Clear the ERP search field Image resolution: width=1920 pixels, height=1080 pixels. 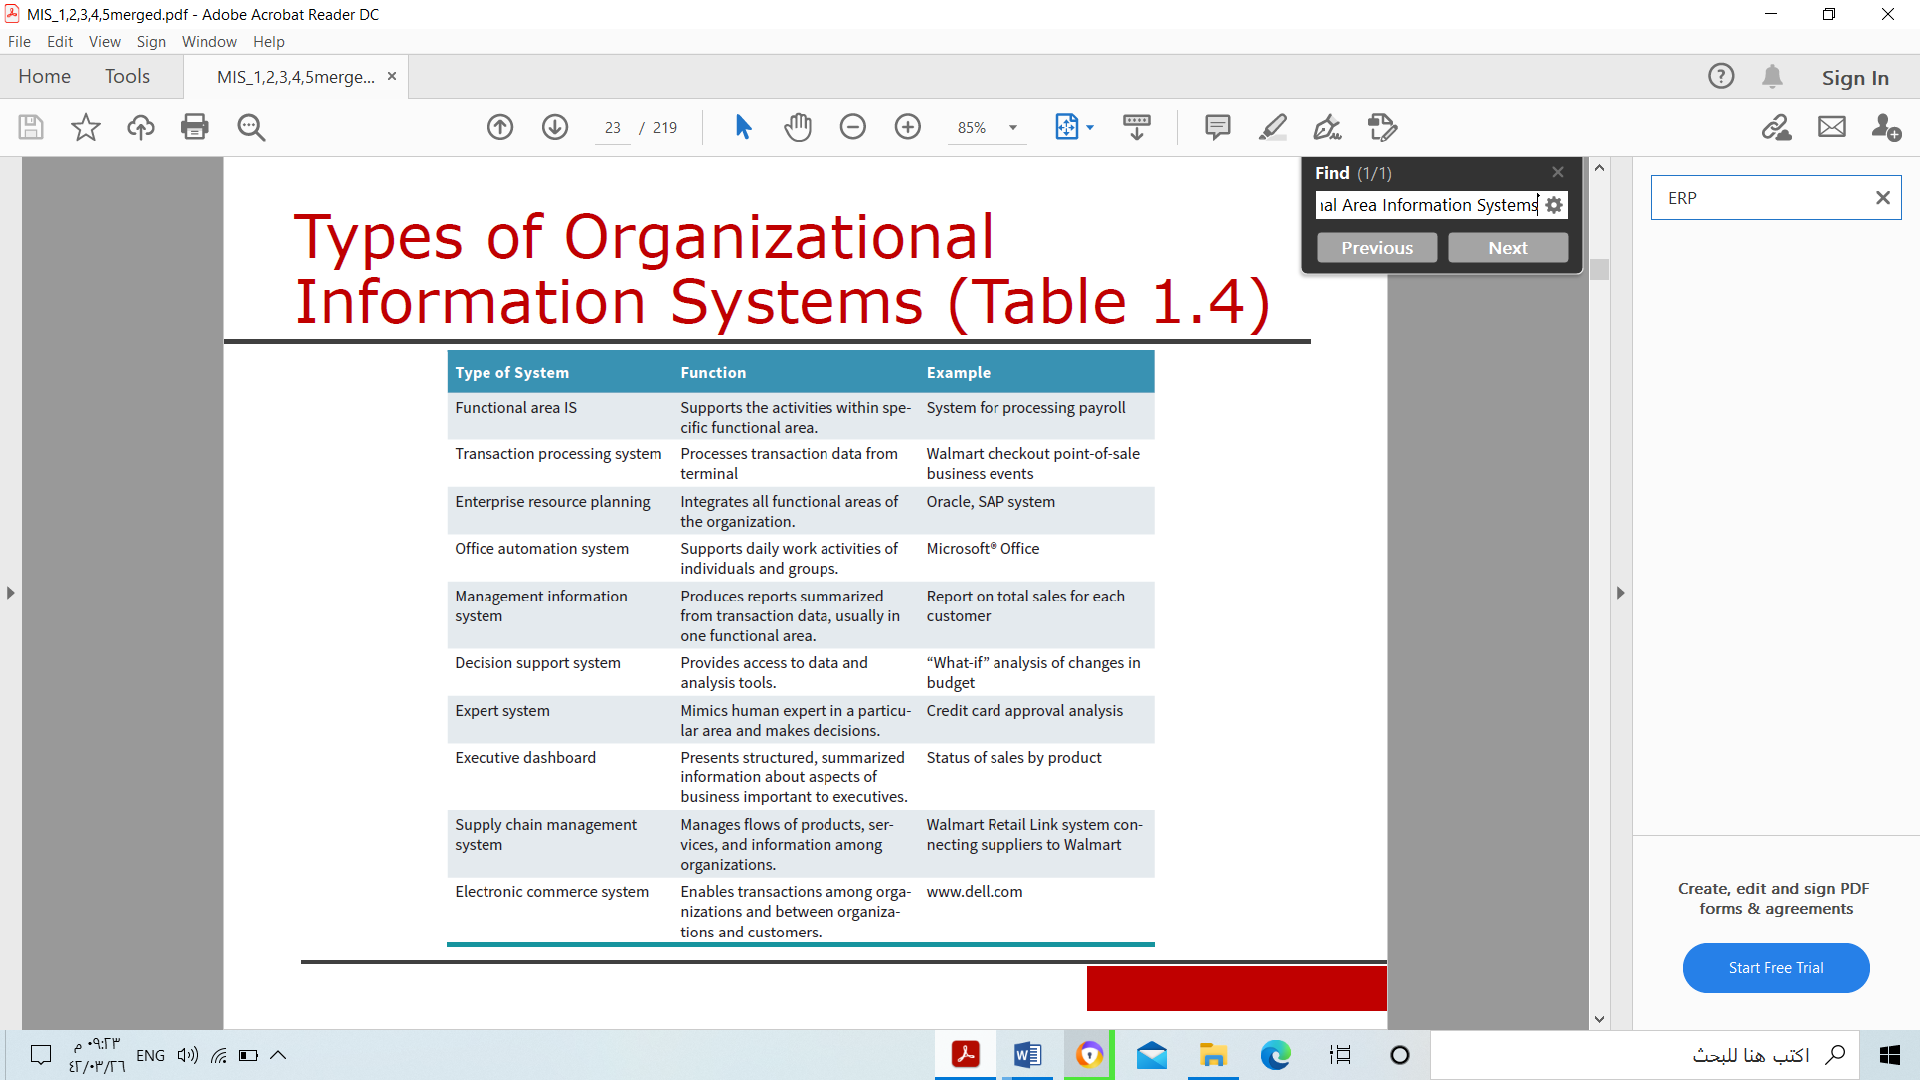click(x=1883, y=198)
